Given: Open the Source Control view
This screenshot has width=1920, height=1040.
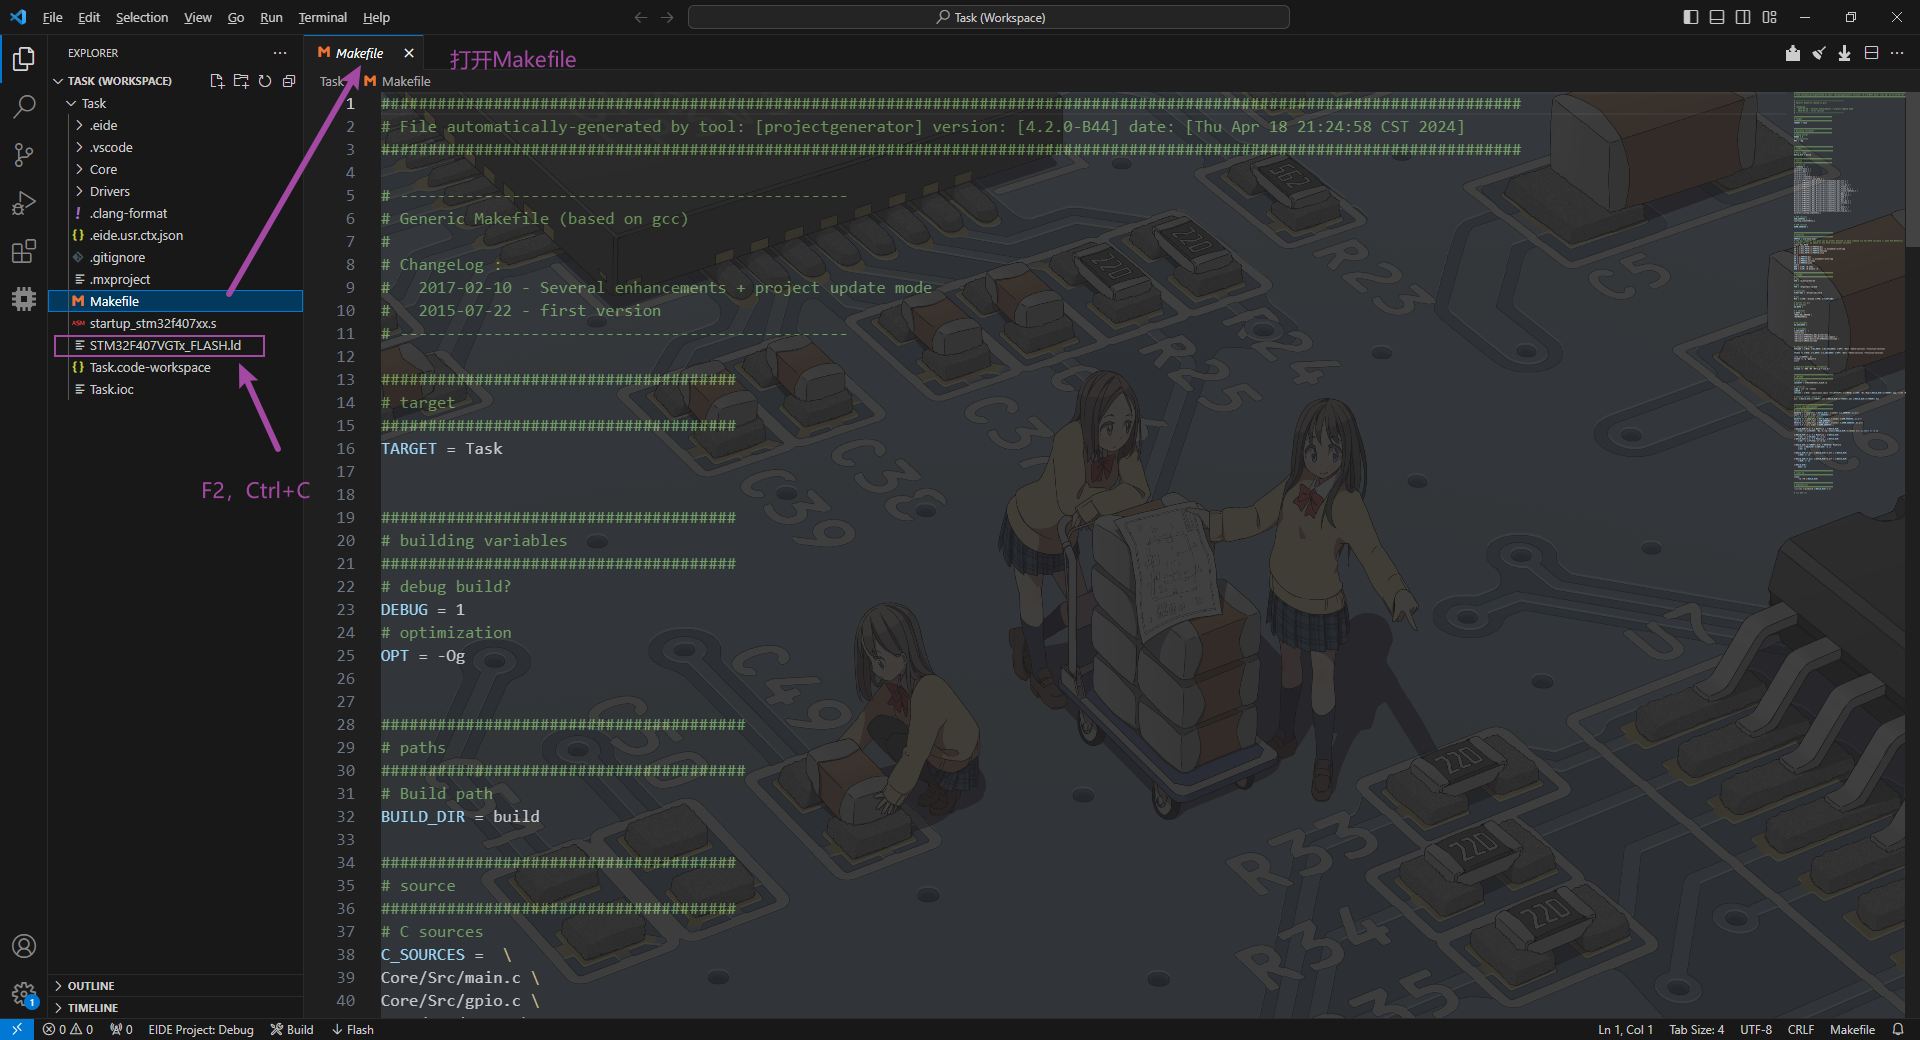Looking at the screenshot, I should point(23,155).
